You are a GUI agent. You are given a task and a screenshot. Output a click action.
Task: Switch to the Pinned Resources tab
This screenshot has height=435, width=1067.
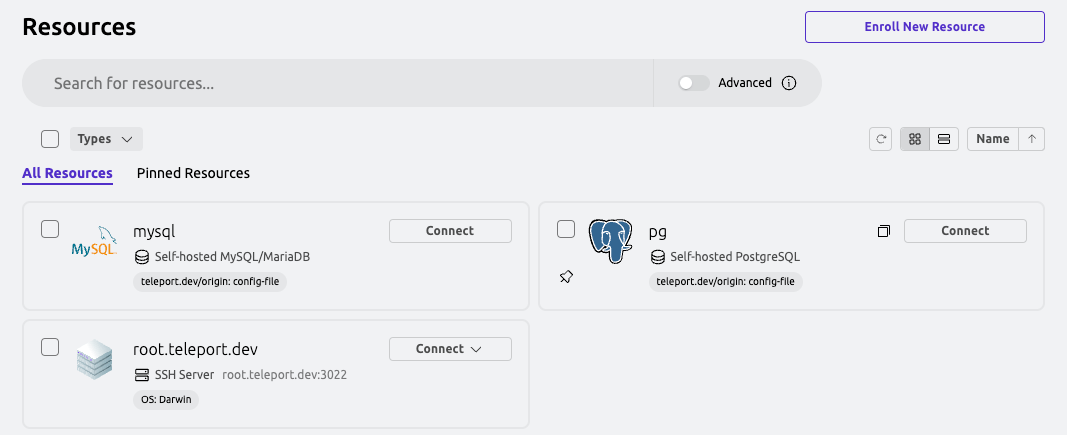(193, 173)
